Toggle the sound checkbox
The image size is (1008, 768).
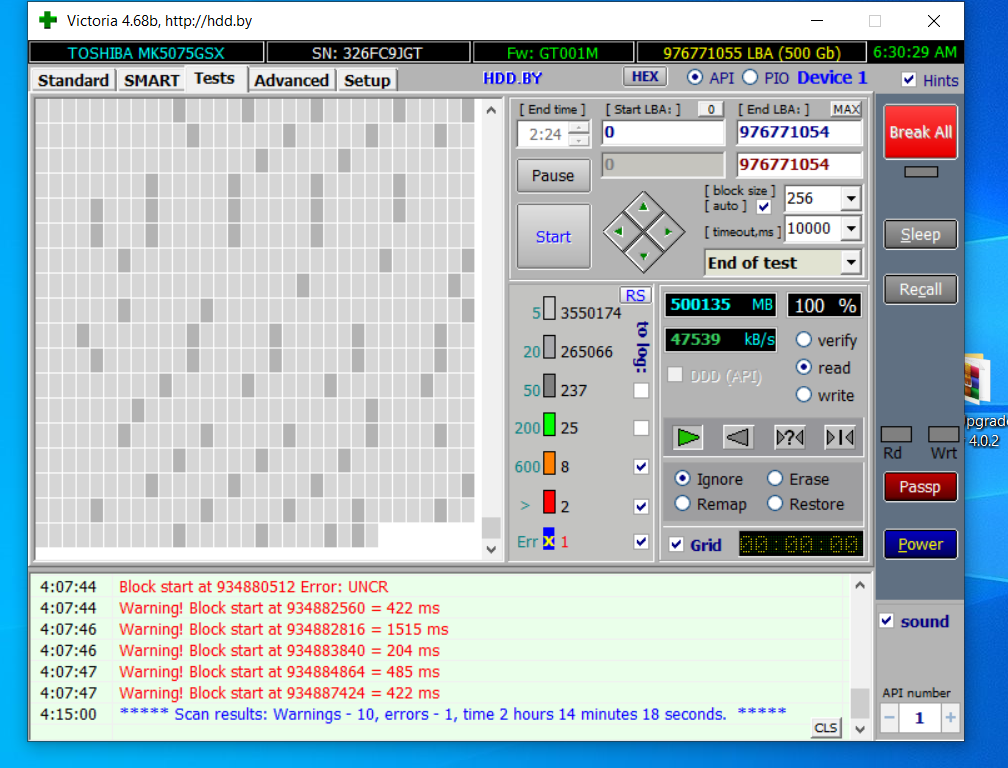pyautogui.click(x=886, y=621)
